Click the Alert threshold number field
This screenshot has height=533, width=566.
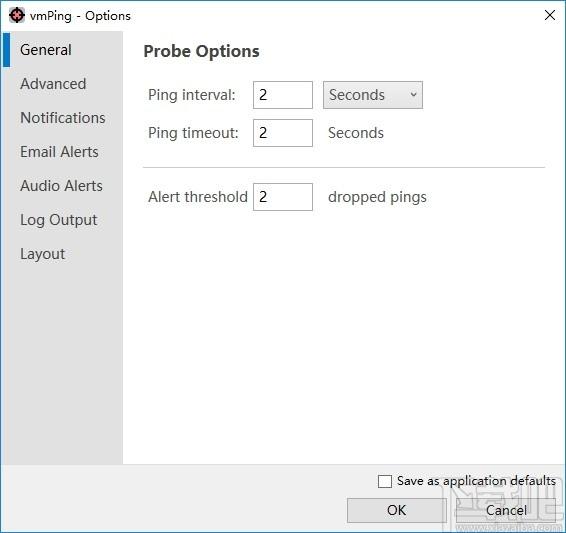click(283, 197)
